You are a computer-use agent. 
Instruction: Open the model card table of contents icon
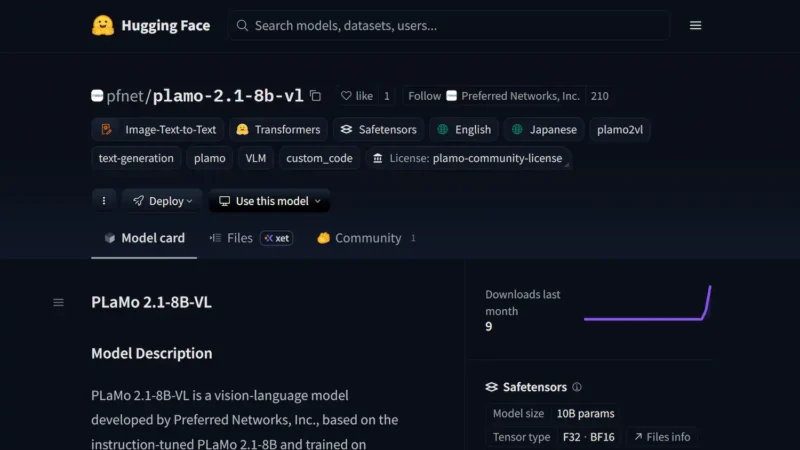(x=58, y=302)
